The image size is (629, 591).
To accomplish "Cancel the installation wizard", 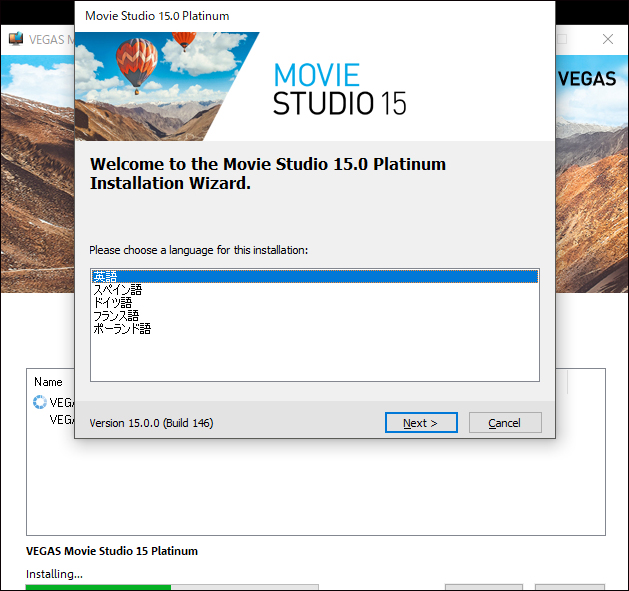I will click(x=505, y=422).
